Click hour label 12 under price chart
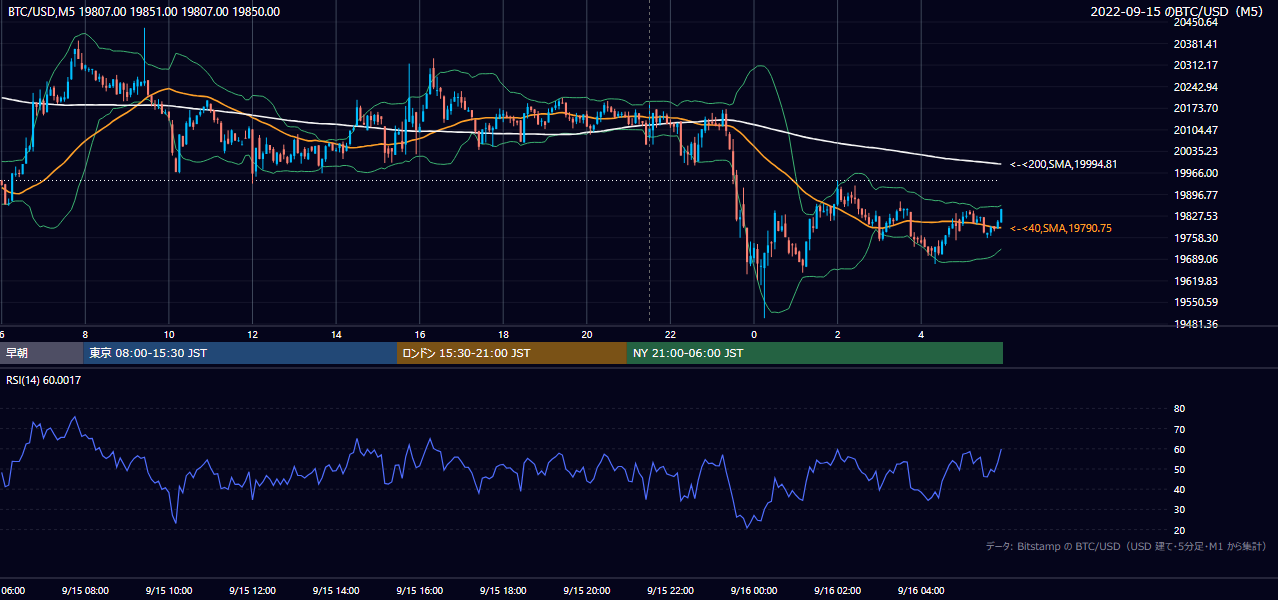This screenshot has height=600, width=1278. (x=252, y=335)
